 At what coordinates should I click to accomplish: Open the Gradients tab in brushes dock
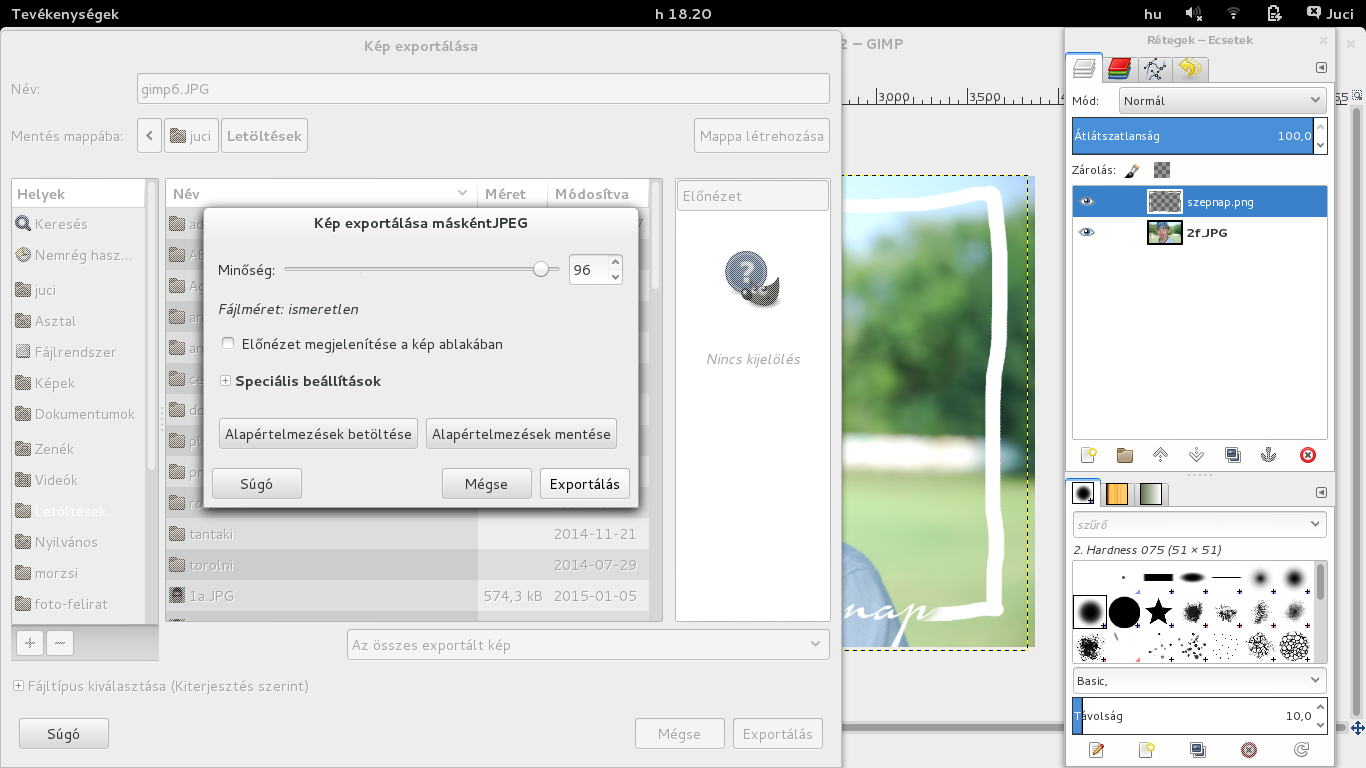1151,493
